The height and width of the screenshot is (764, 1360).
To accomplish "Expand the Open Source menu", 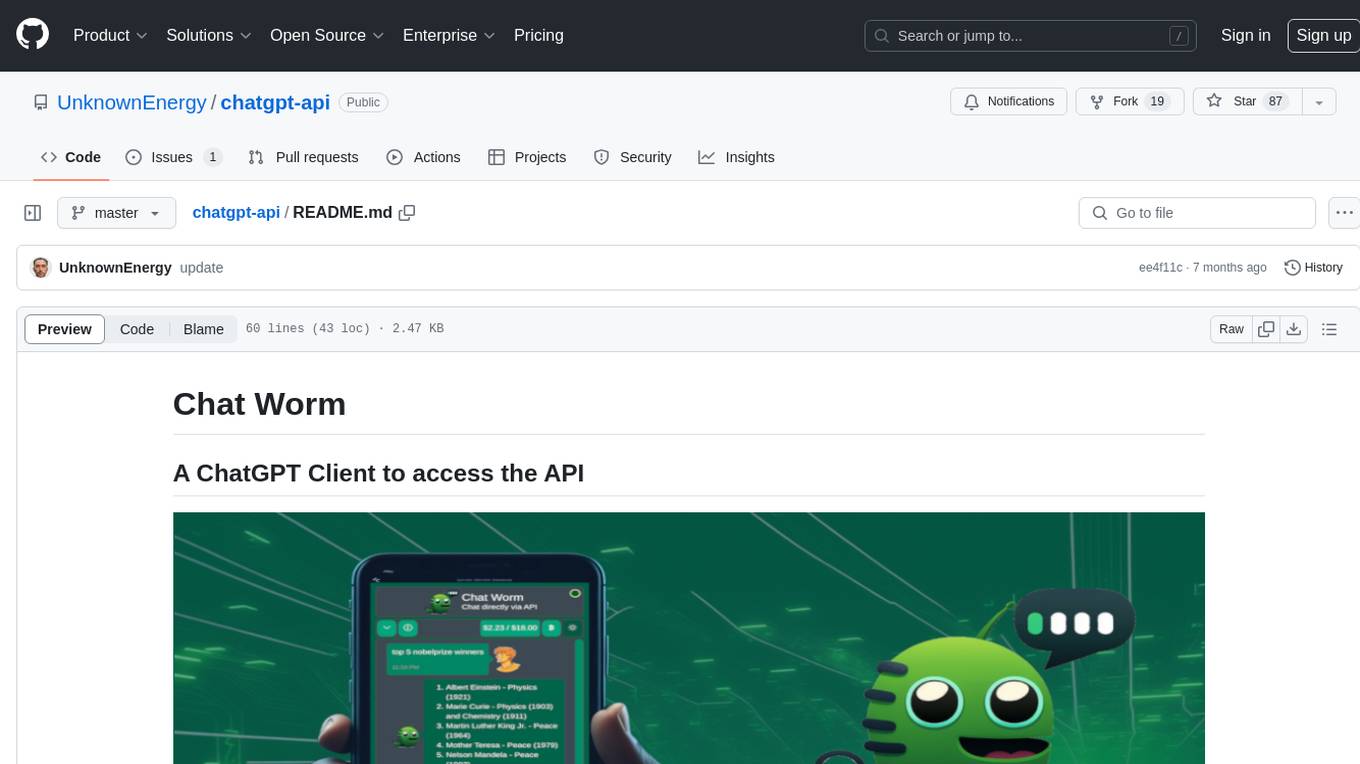I will (327, 35).
